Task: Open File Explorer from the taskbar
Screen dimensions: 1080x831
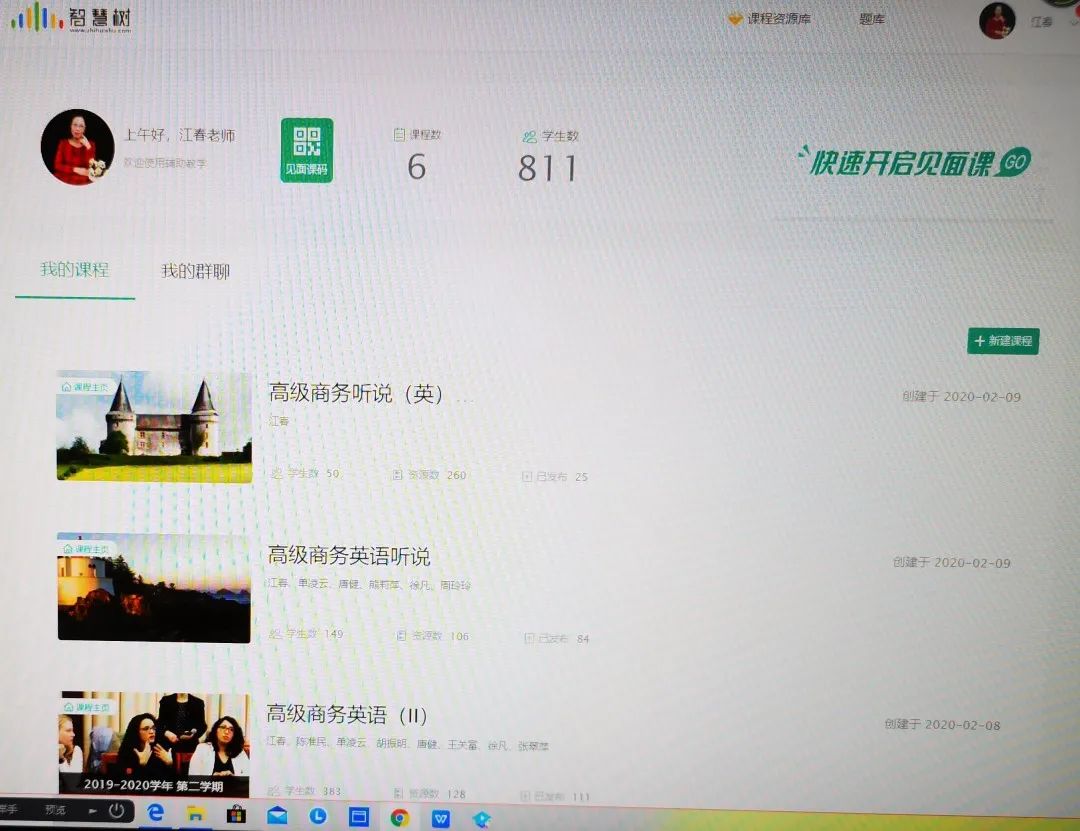Action: (x=196, y=814)
